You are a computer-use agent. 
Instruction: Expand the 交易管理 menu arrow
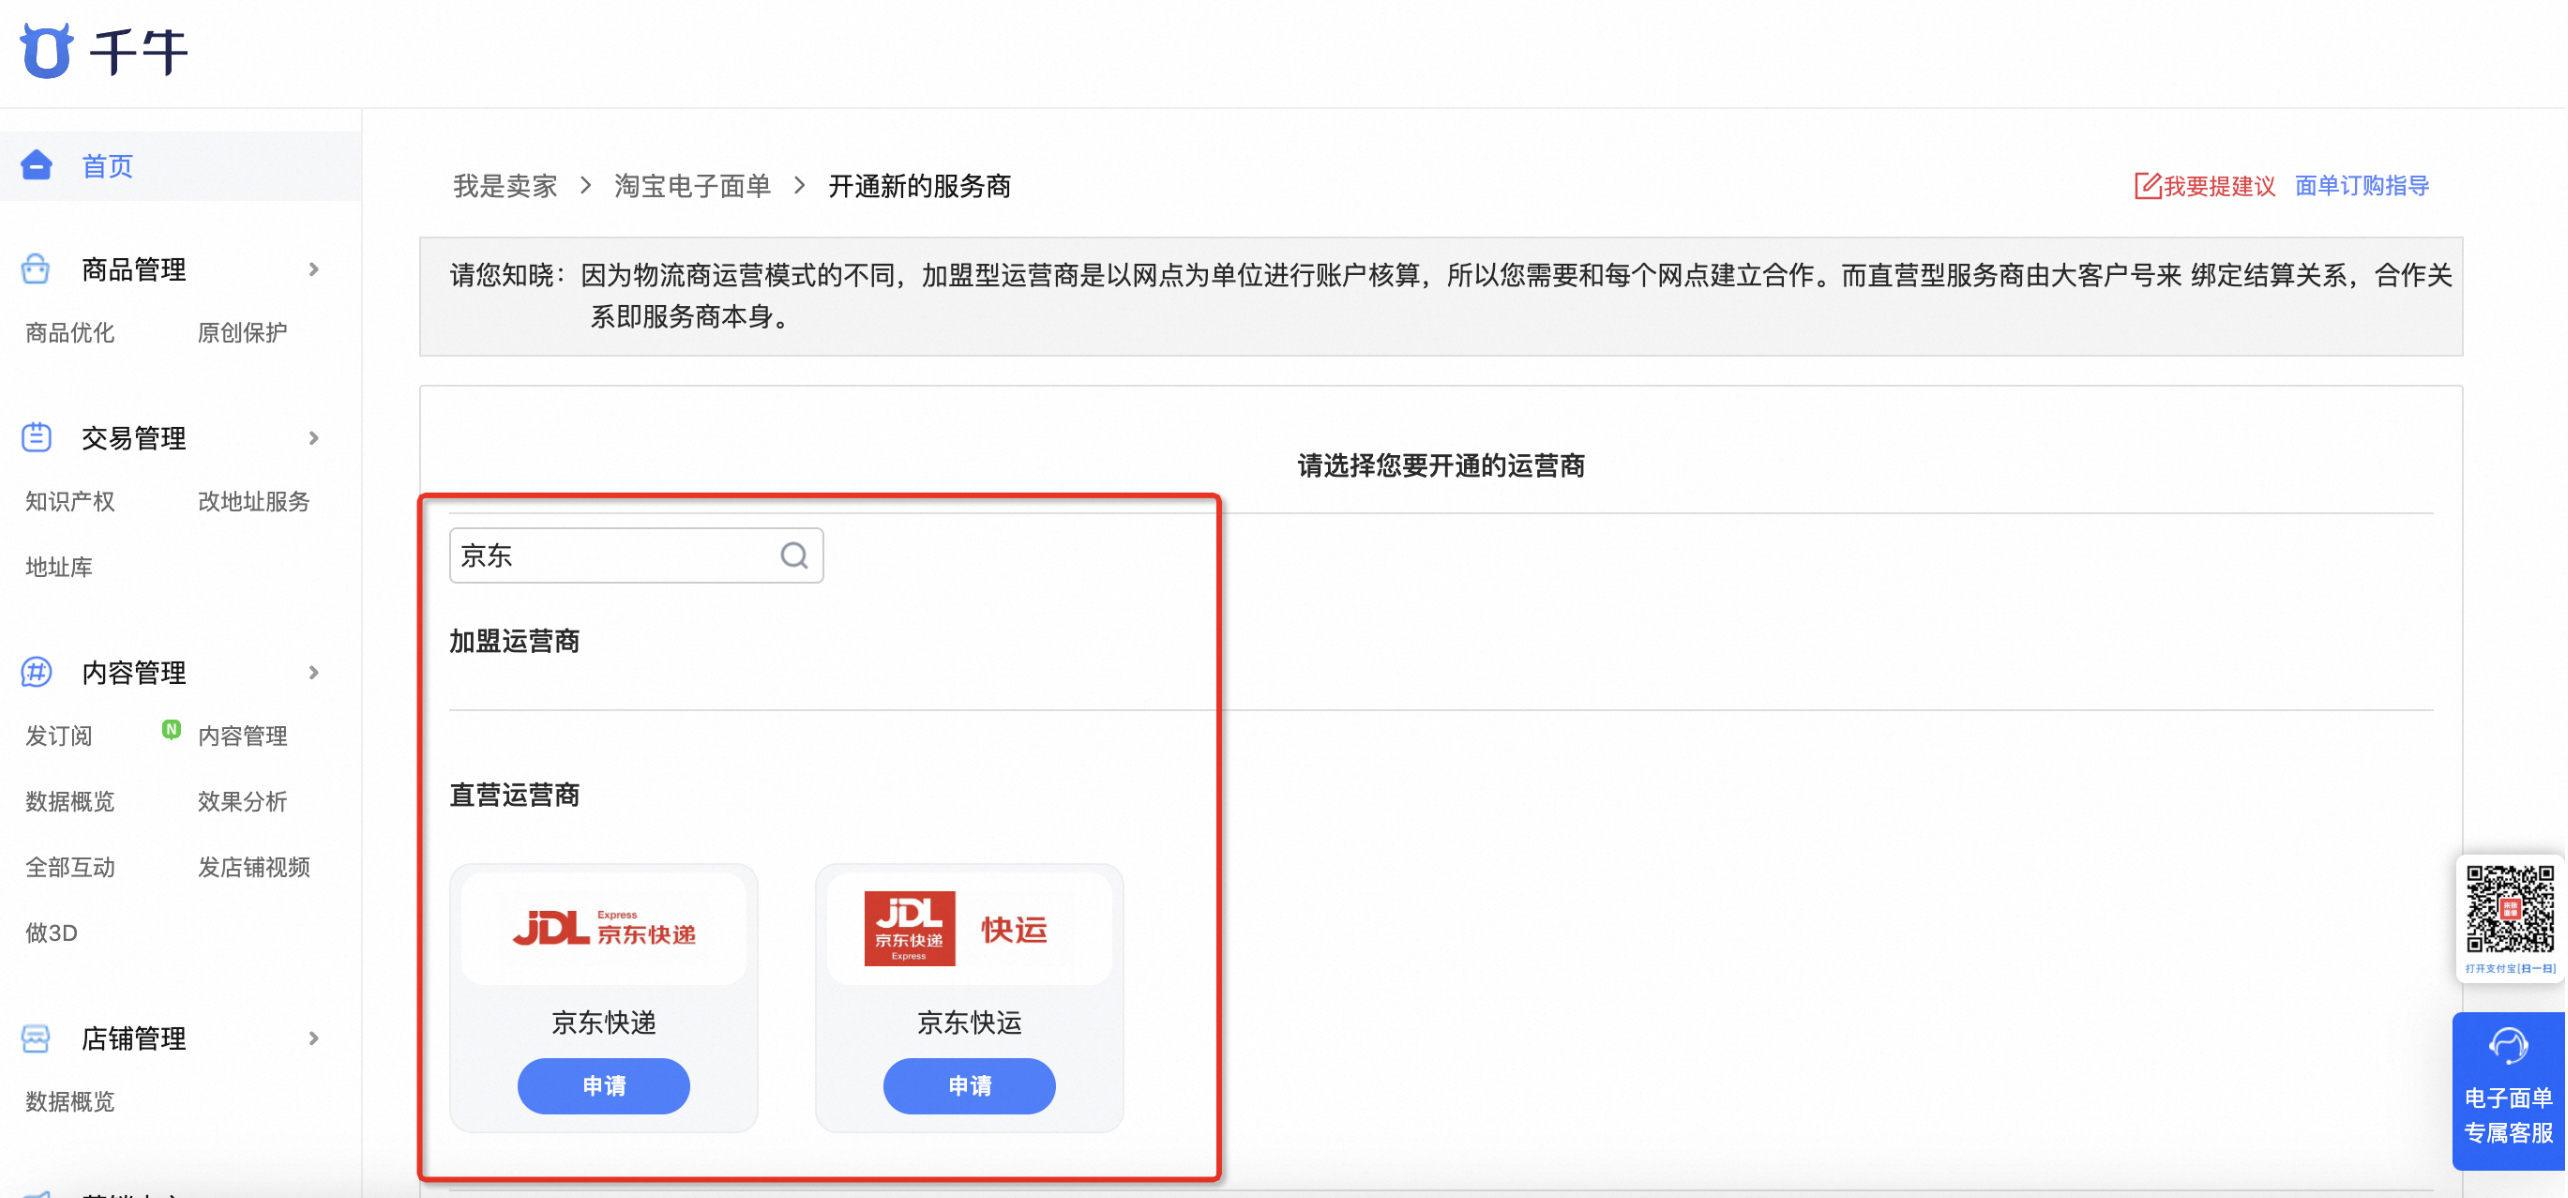(x=314, y=438)
